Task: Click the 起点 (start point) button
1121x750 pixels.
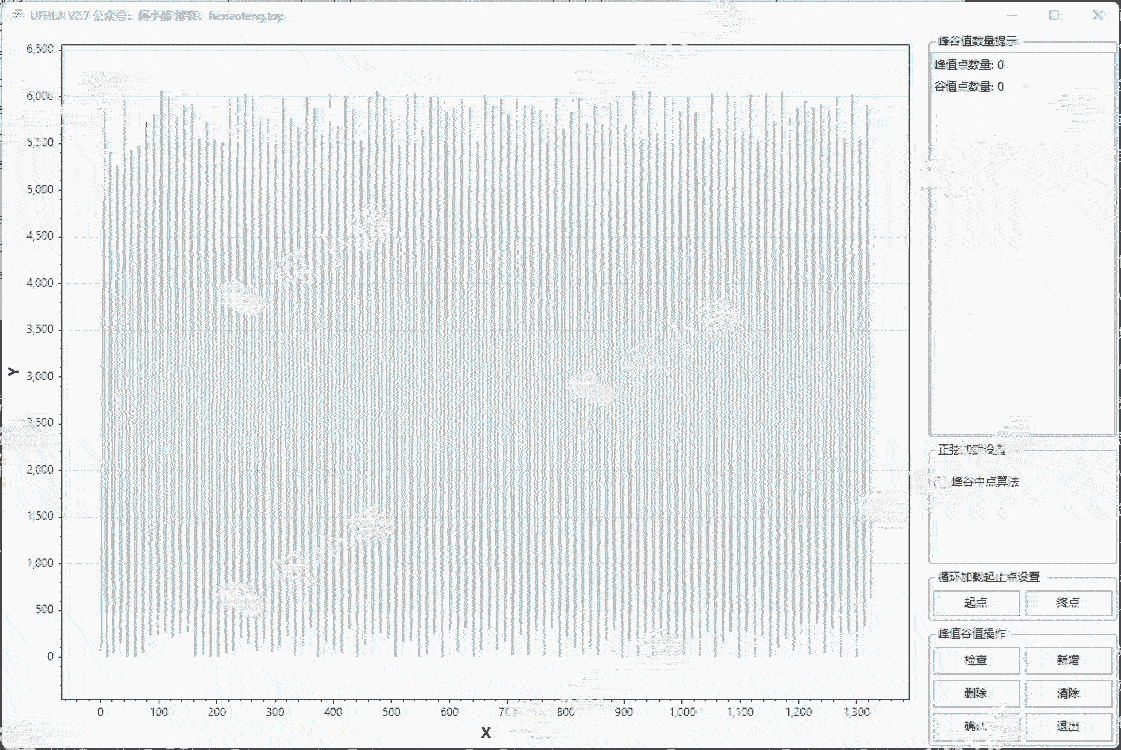Action: [976, 603]
